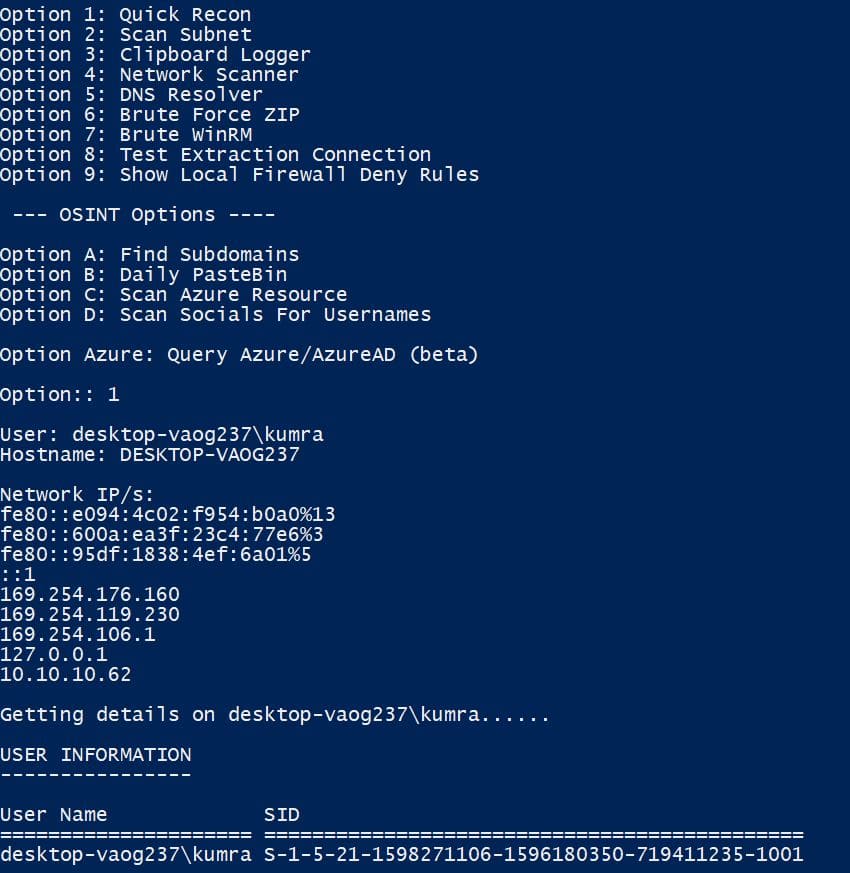850x873 pixels.
Task: Click the 'OSINT Options' header text
Action: point(137,215)
